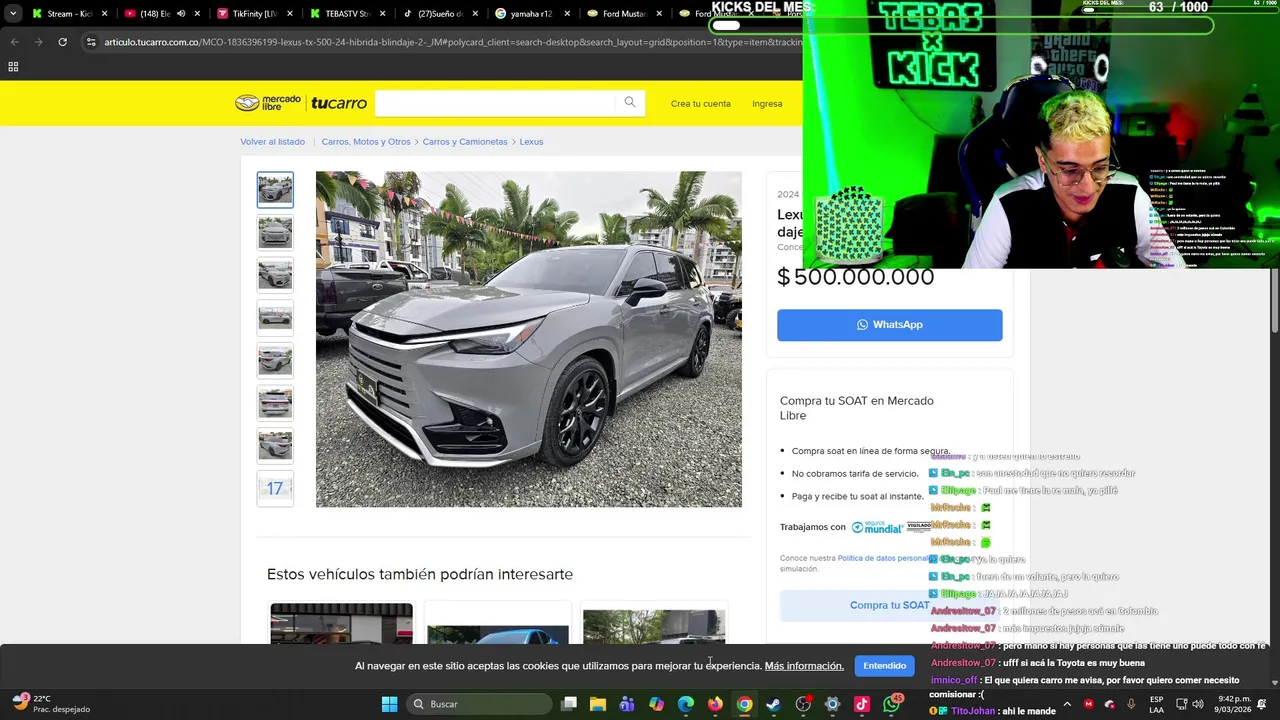Select the second Lexus photo thumbnail
Viewport: 1280px width, 720px height.
(275, 232)
